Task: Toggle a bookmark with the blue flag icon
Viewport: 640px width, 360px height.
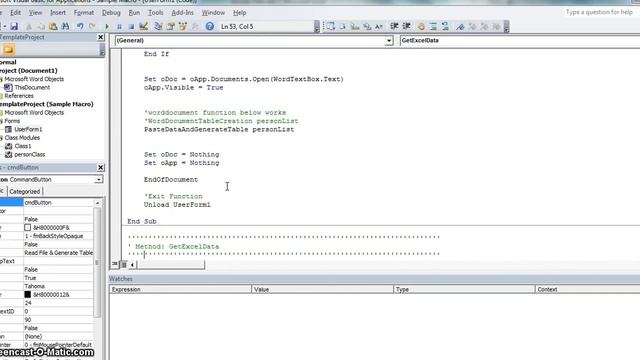Action: coord(460,27)
